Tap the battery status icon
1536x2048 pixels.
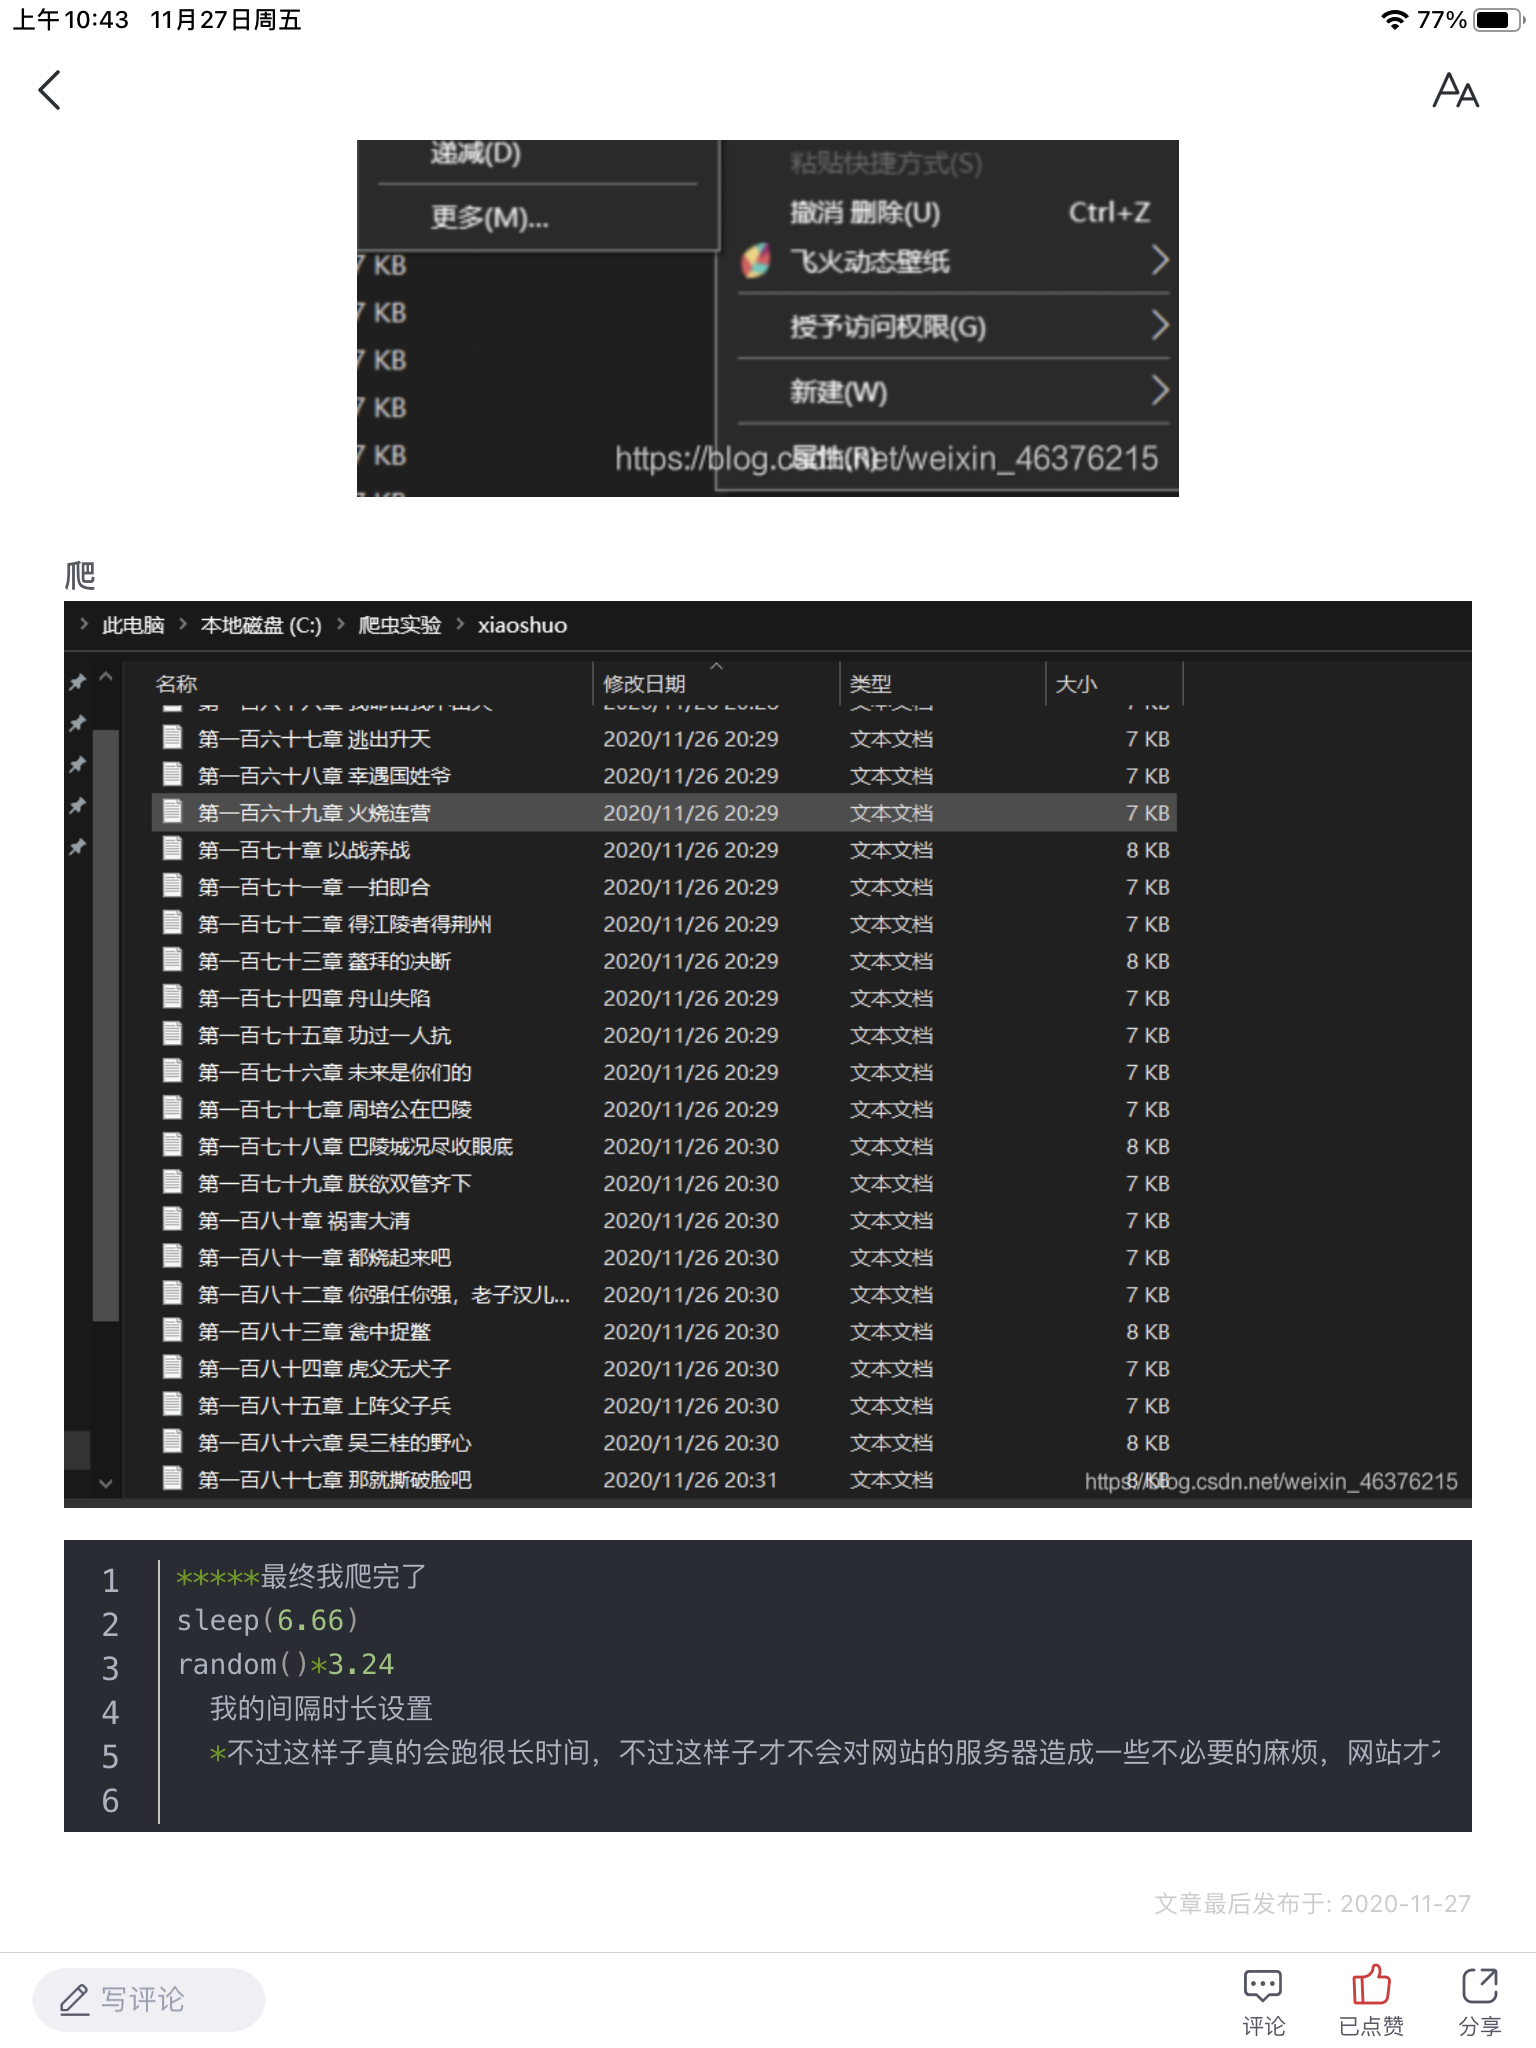click(1497, 20)
